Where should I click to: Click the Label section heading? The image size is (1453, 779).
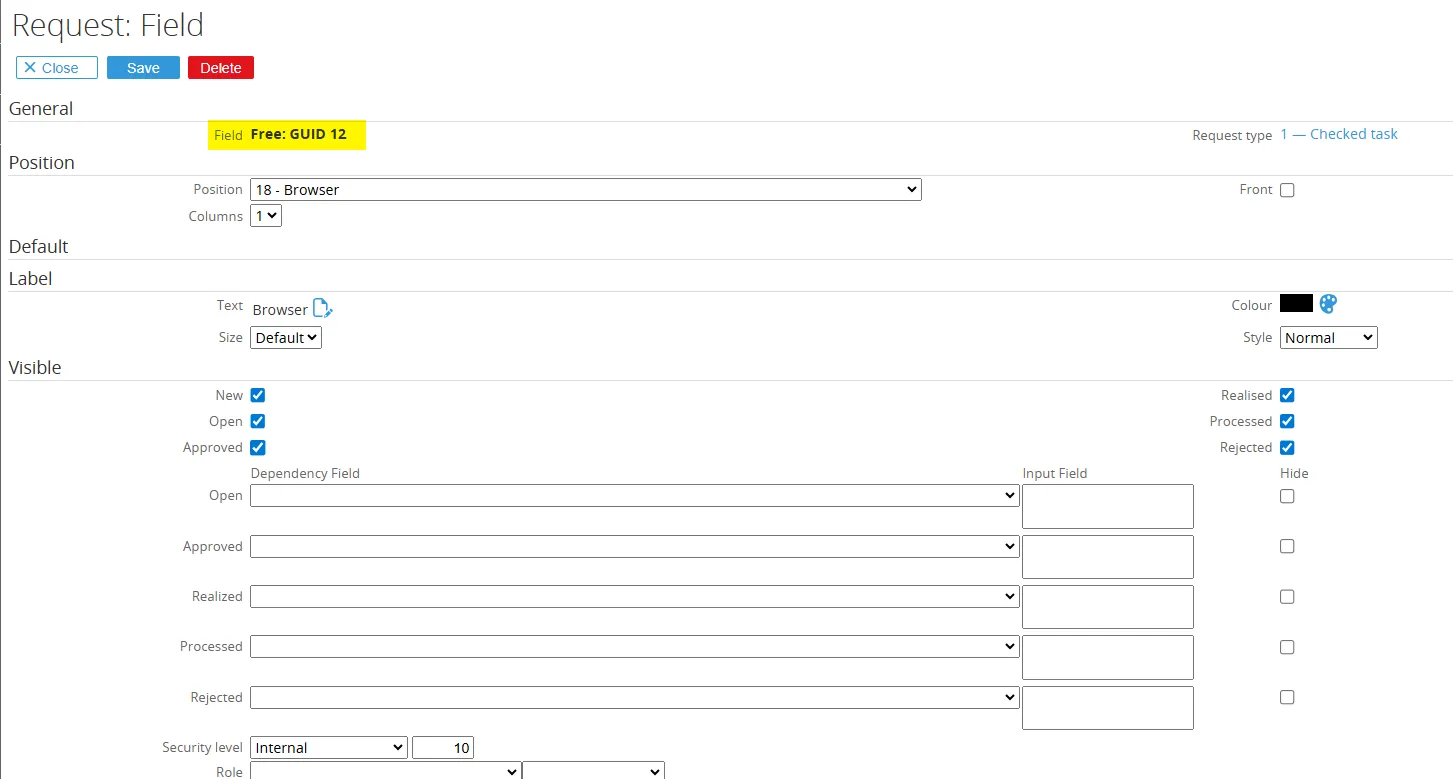point(30,278)
